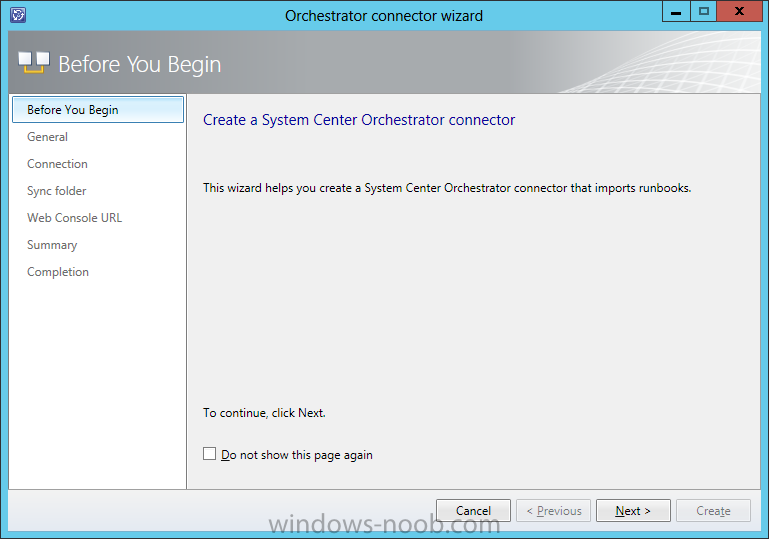Click the Create button

click(713, 511)
